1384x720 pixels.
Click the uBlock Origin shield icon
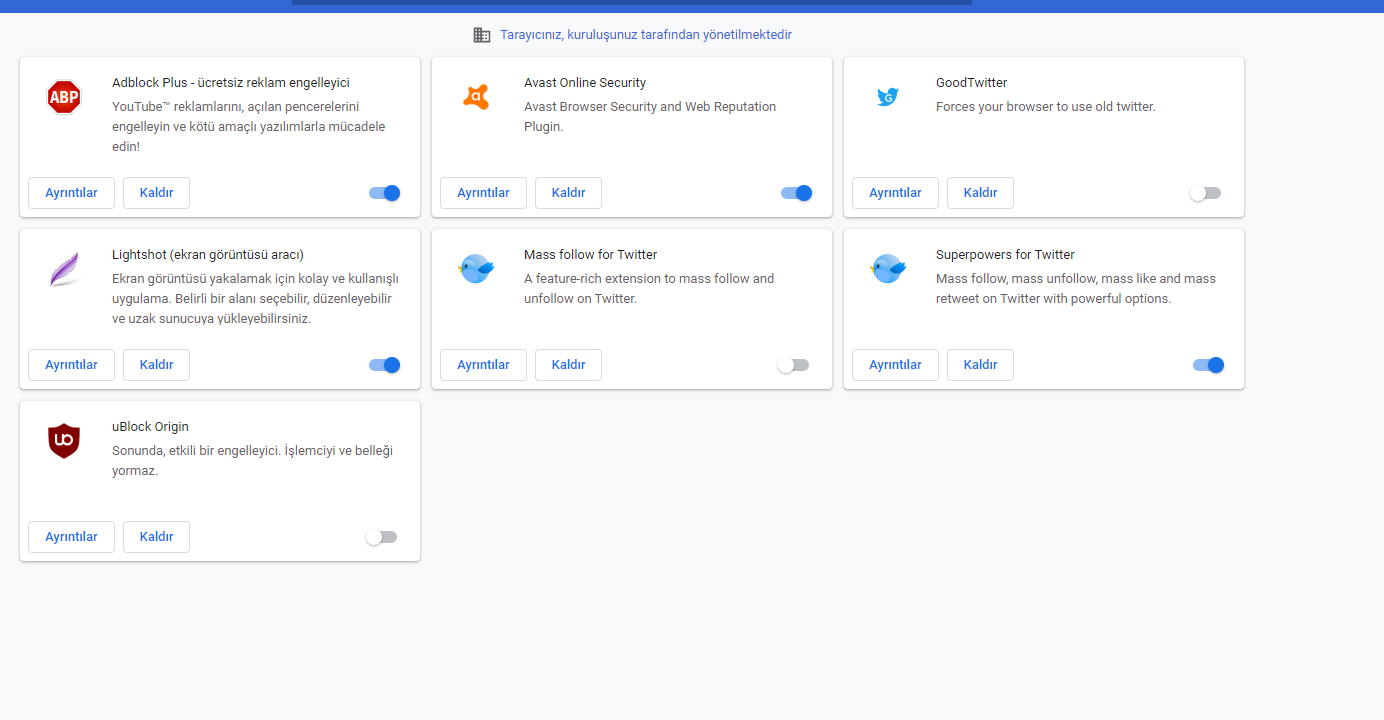click(64, 441)
